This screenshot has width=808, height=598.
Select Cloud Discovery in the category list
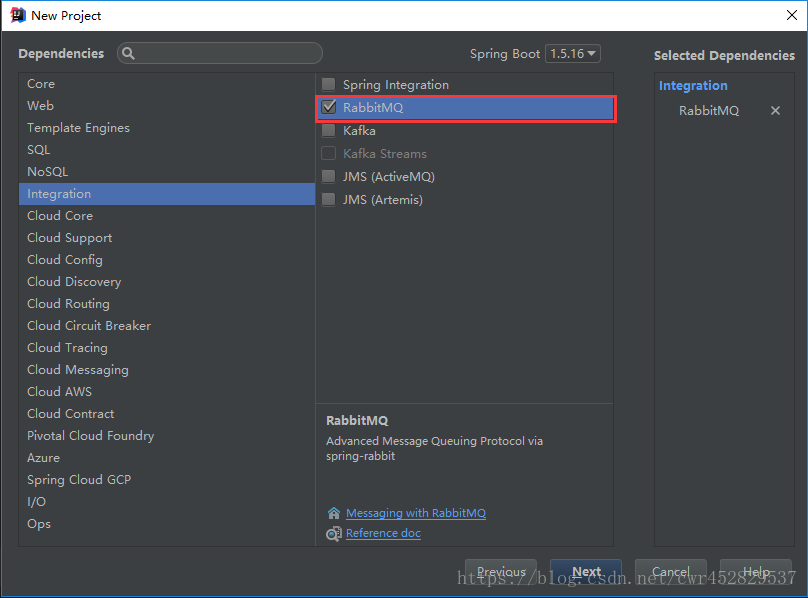pyautogui.click(x=166, y=281)
